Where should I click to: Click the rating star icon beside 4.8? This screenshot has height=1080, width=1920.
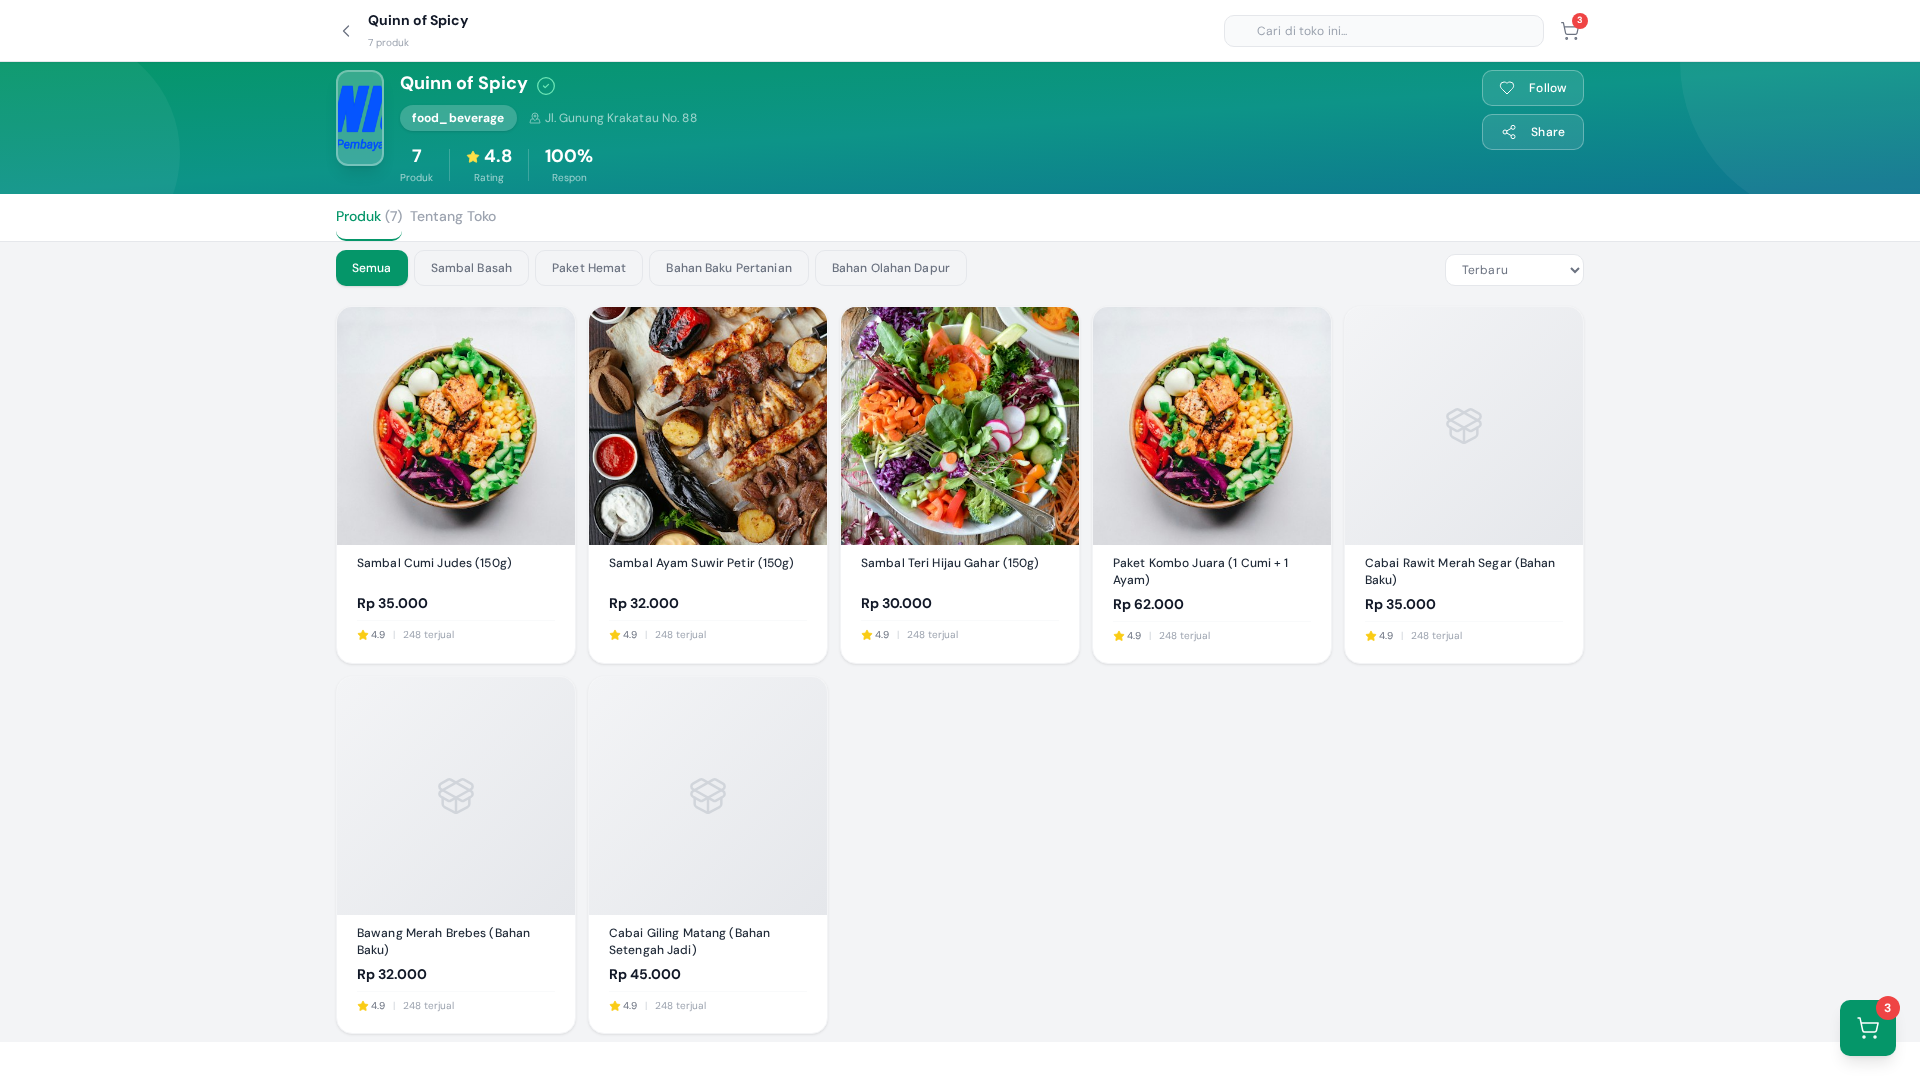pyautogui.click(x=473, y=157)
